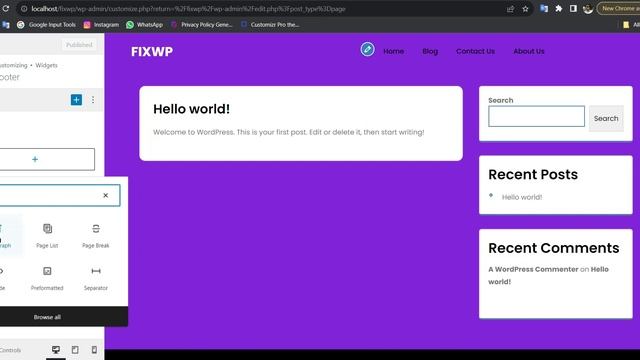Open Hello world! under Recent Posts
Viewport: 640px width, 360px height.
pyautogui.click(x=522, y=197)
